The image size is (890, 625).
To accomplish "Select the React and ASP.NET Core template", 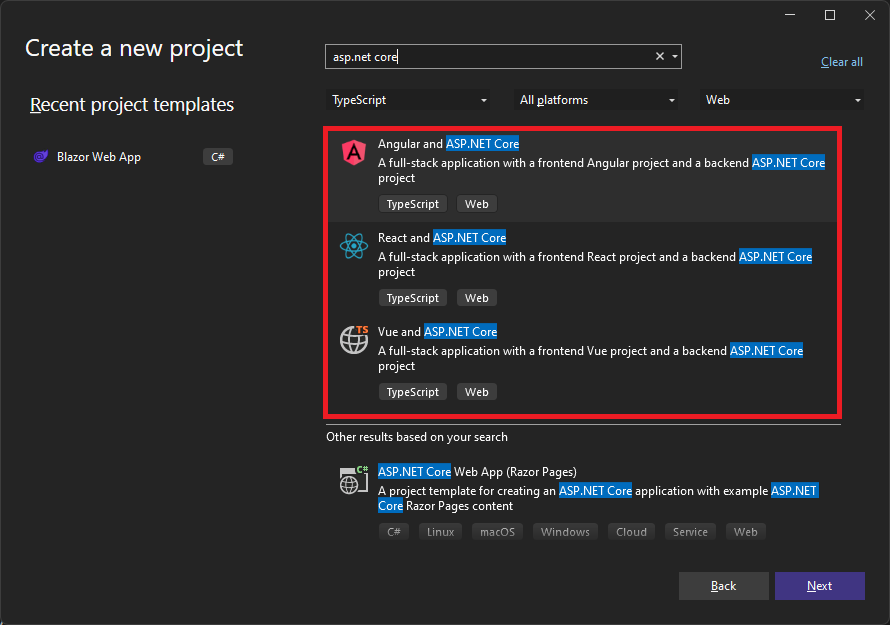I will point(582,269).
